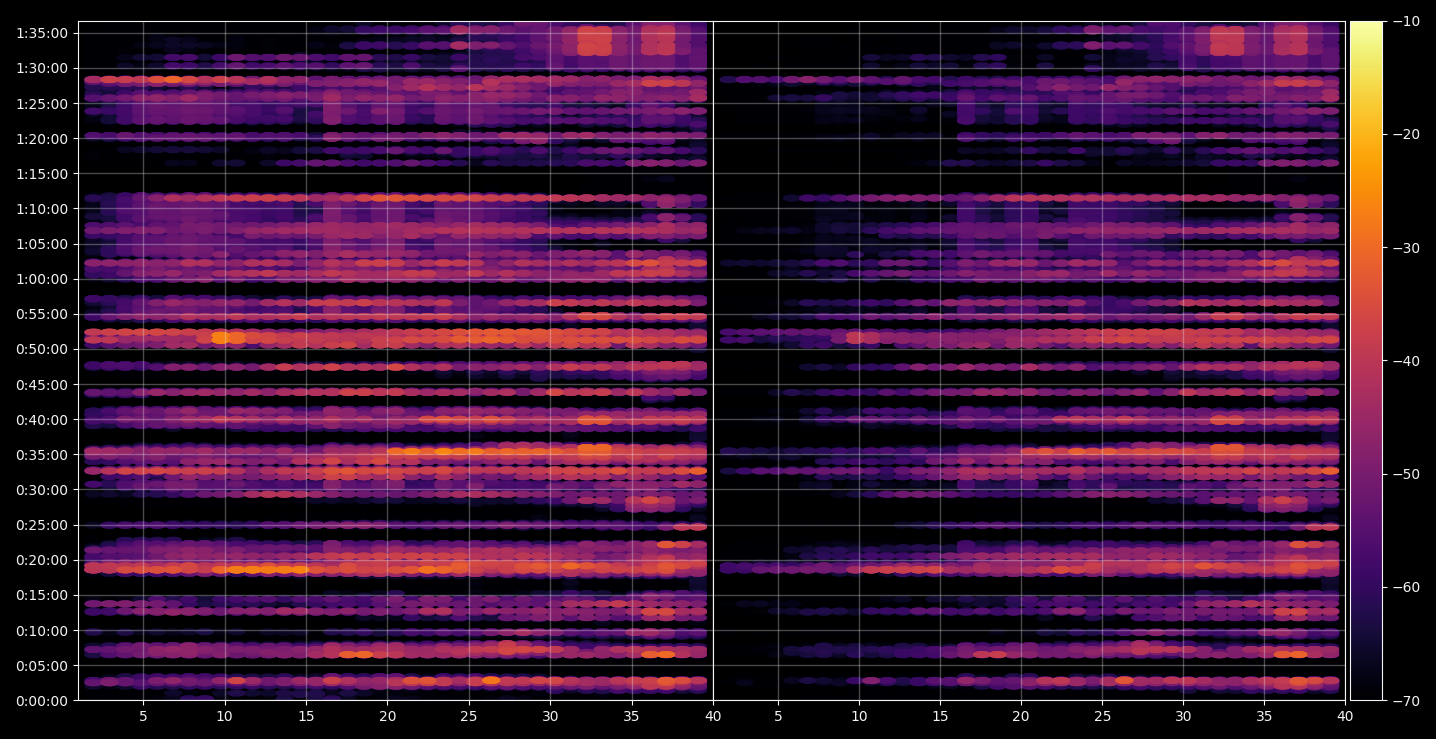
Task: Click the 0:10:00 y-axis tick label
Action: [42, 630]
